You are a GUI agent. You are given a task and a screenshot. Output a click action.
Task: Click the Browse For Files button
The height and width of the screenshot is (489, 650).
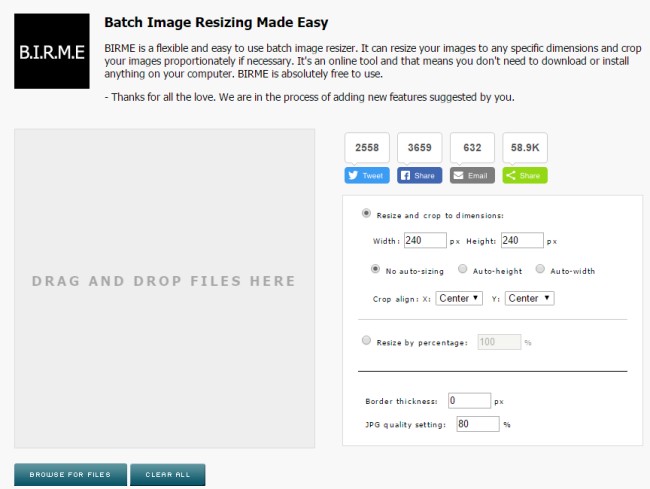point(70,474)
